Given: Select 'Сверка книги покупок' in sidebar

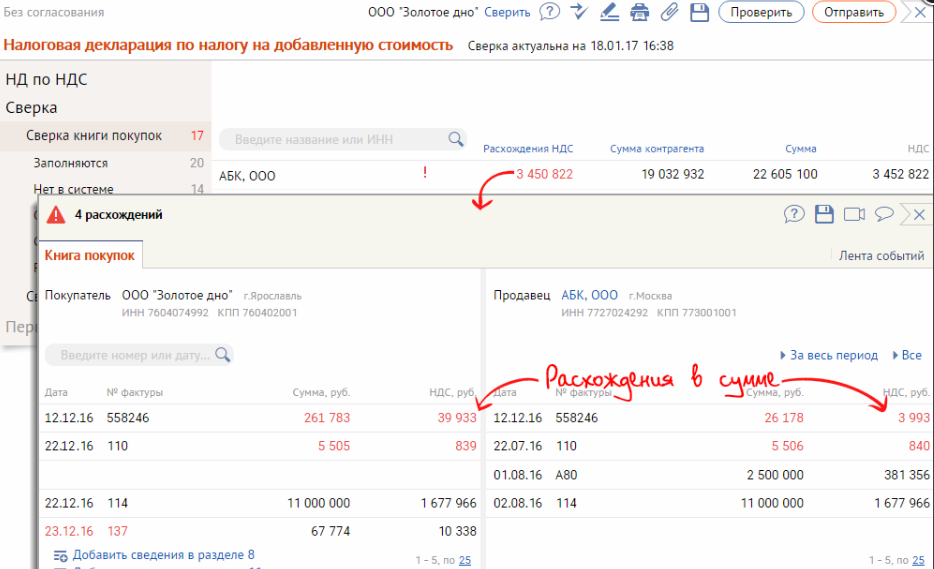Looking at the screenshot, I should click(94, 136).
